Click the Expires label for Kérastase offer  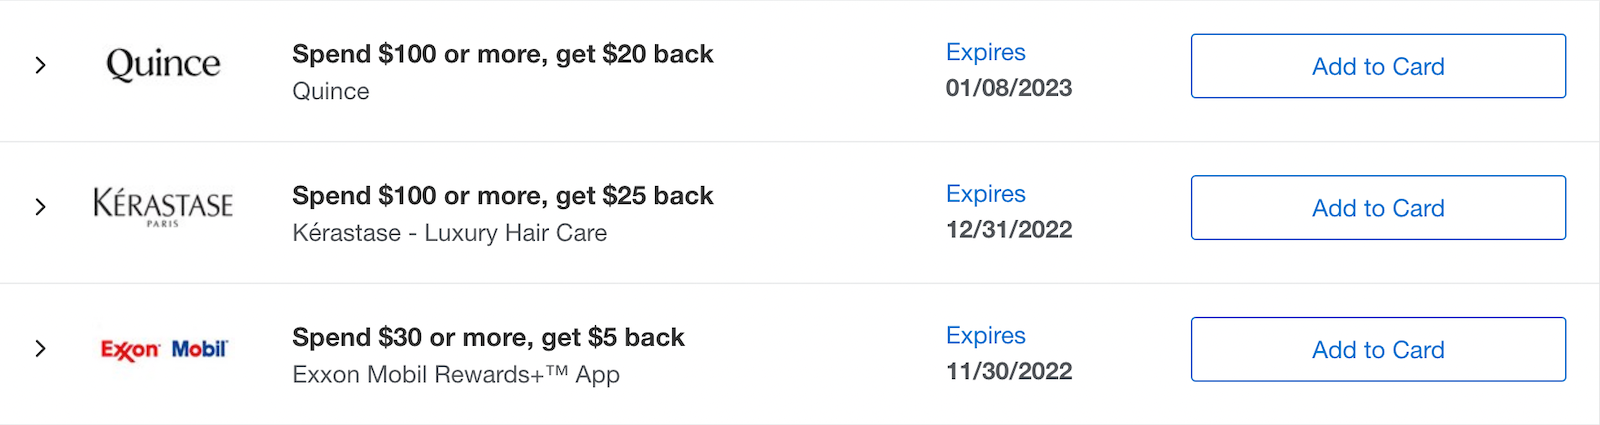click(986, 194)
